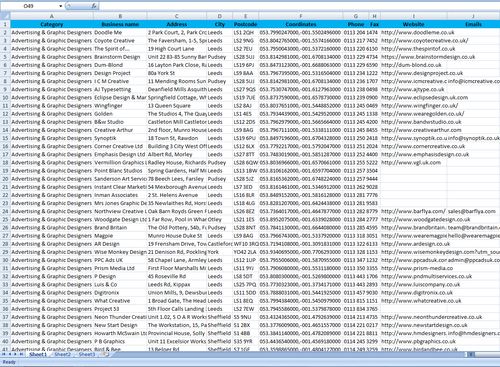Switch to the Sheet2 tab
The image size is (500, 367).
(62, 354)
